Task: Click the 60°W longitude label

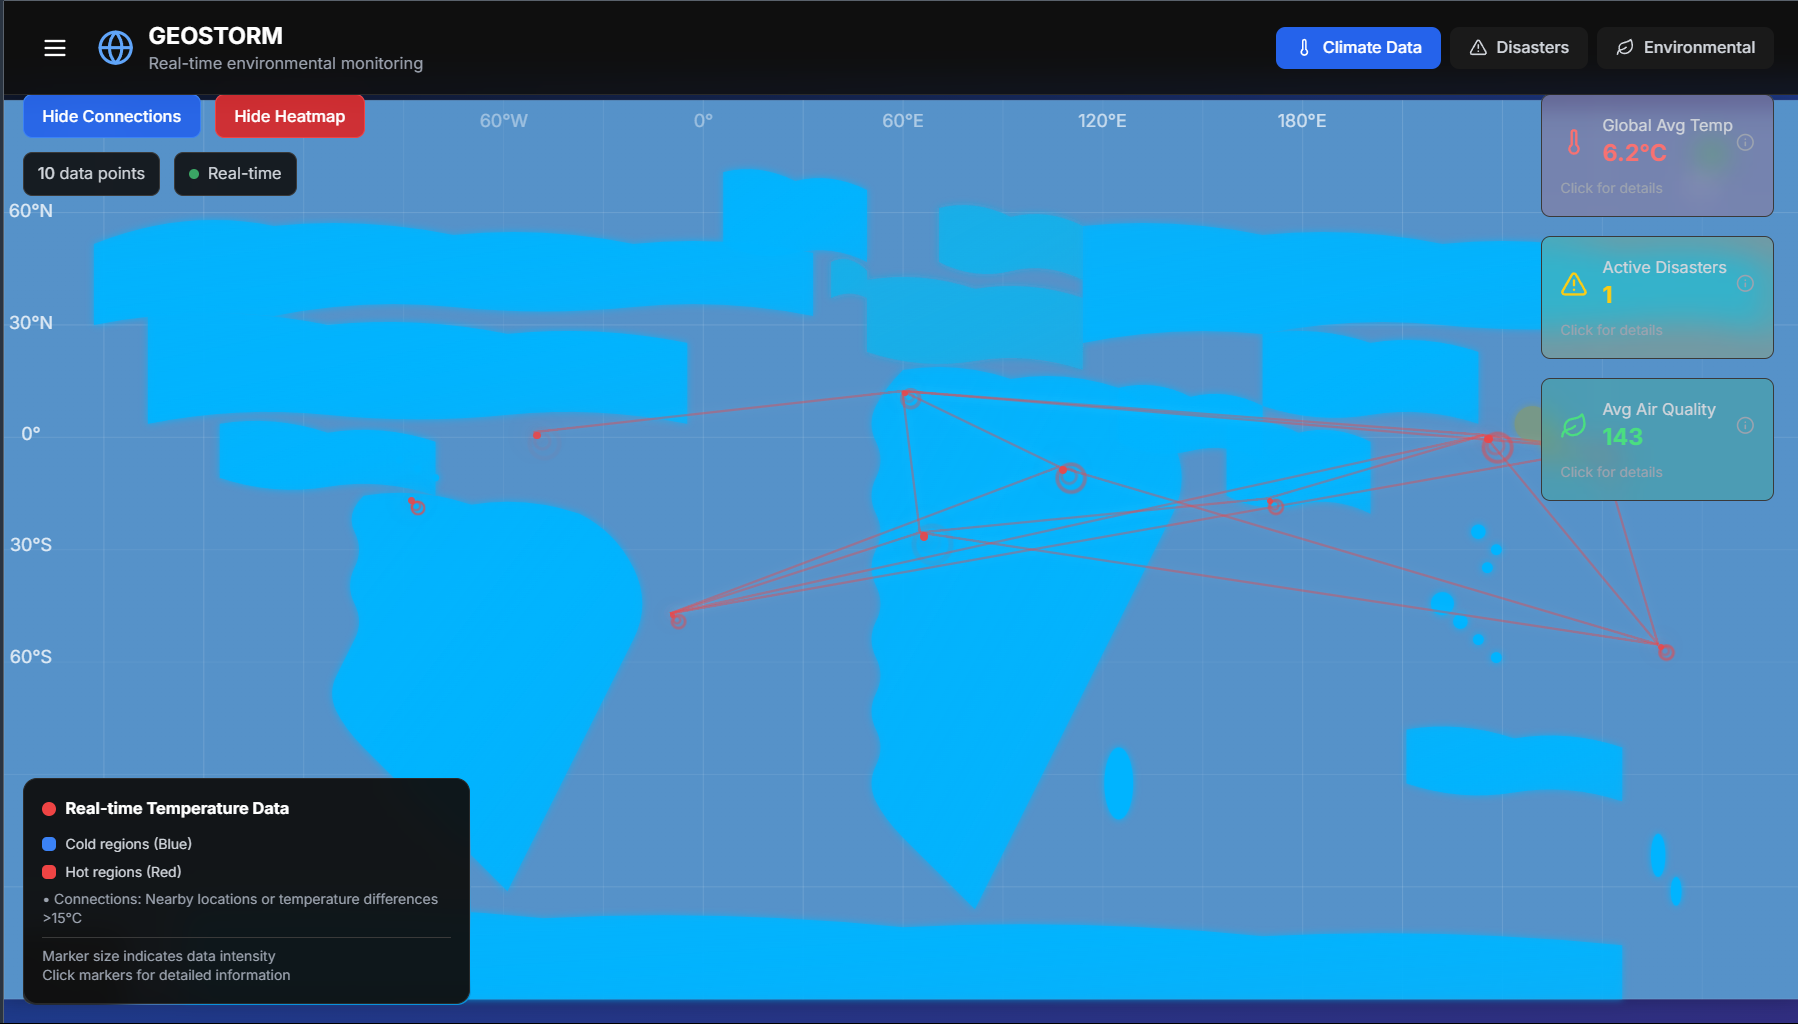Action: tap(503, 121)
